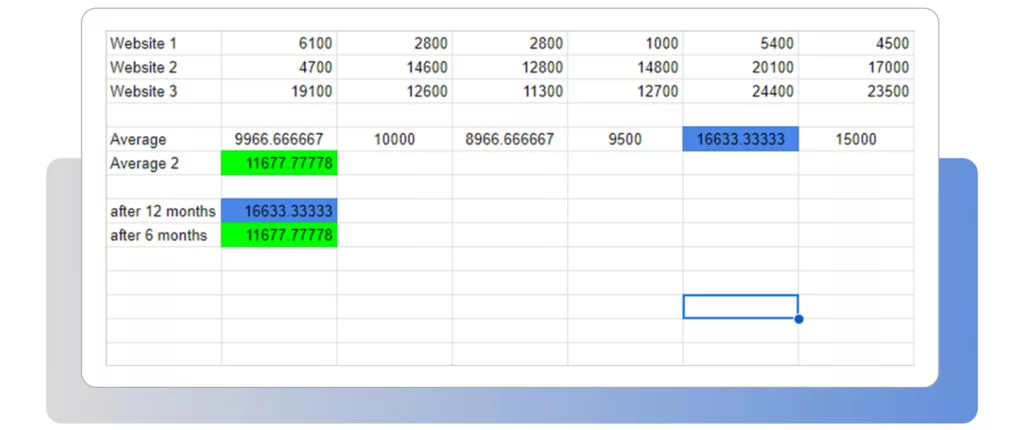Click the cell labeled exactly Average
Image resolution: width=1024 pixels, height=430 pixels.
[x=163, y=139]
